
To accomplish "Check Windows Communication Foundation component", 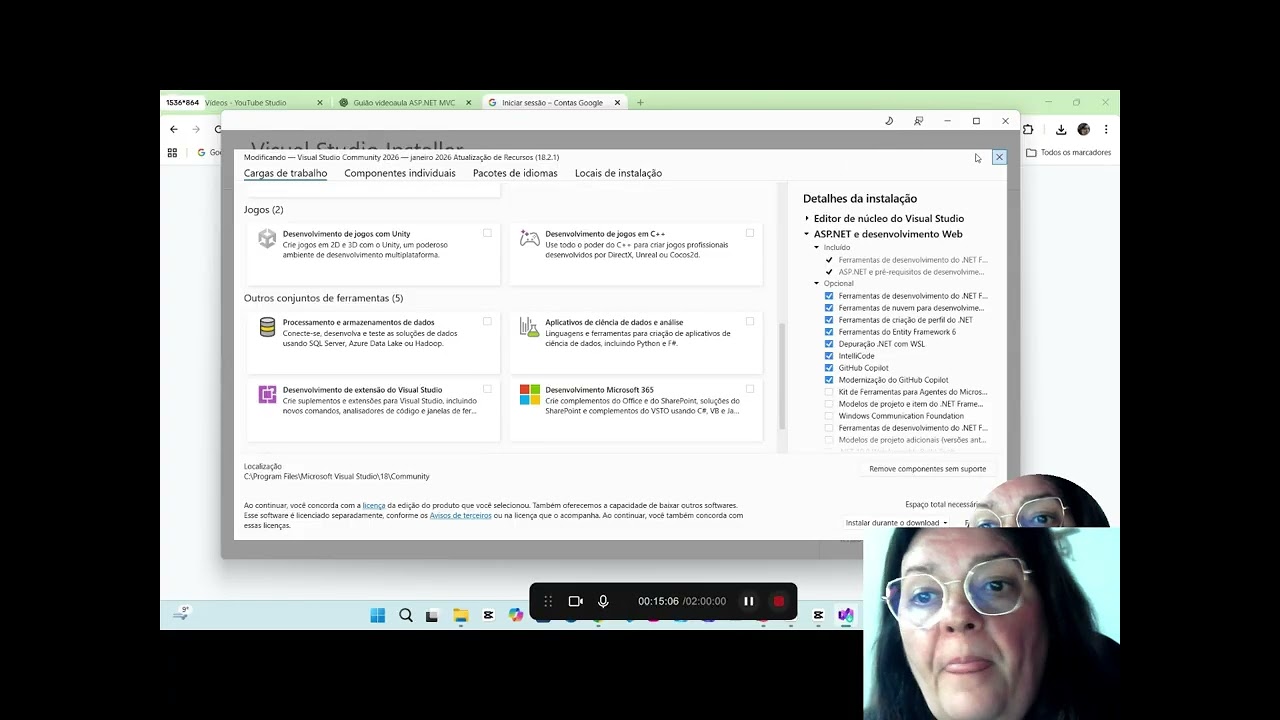I will tap(829, 416).
